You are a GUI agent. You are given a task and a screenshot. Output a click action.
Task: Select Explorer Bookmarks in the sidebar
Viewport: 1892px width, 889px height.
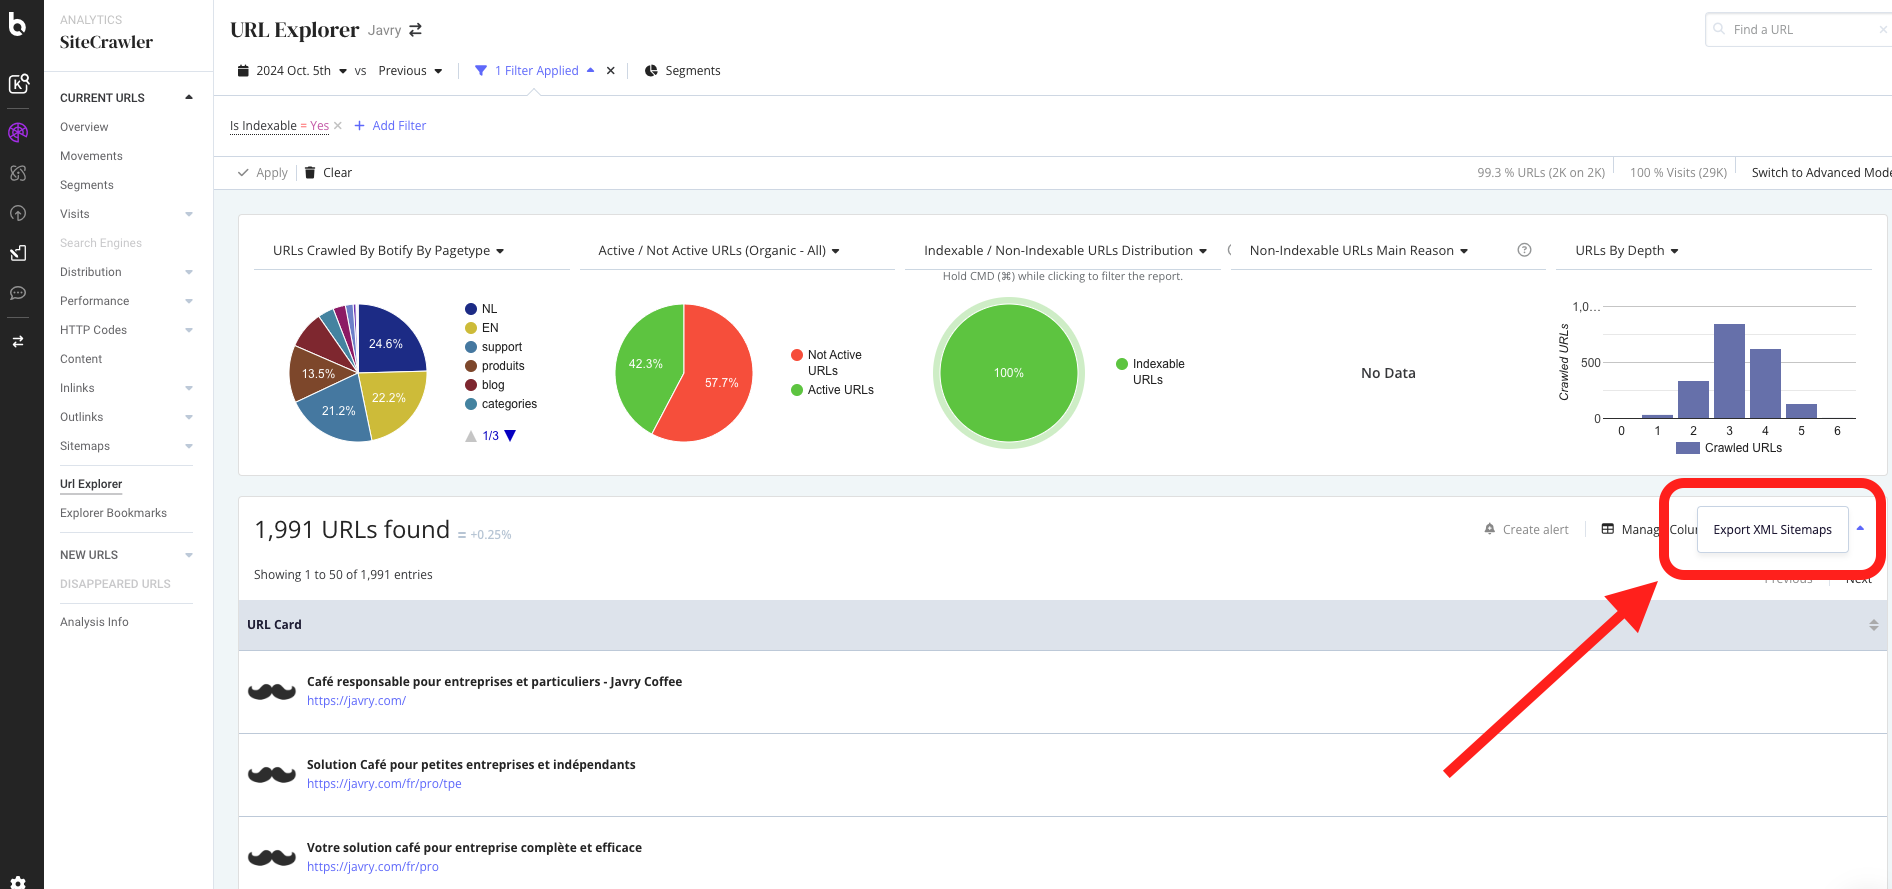[113, 513]
